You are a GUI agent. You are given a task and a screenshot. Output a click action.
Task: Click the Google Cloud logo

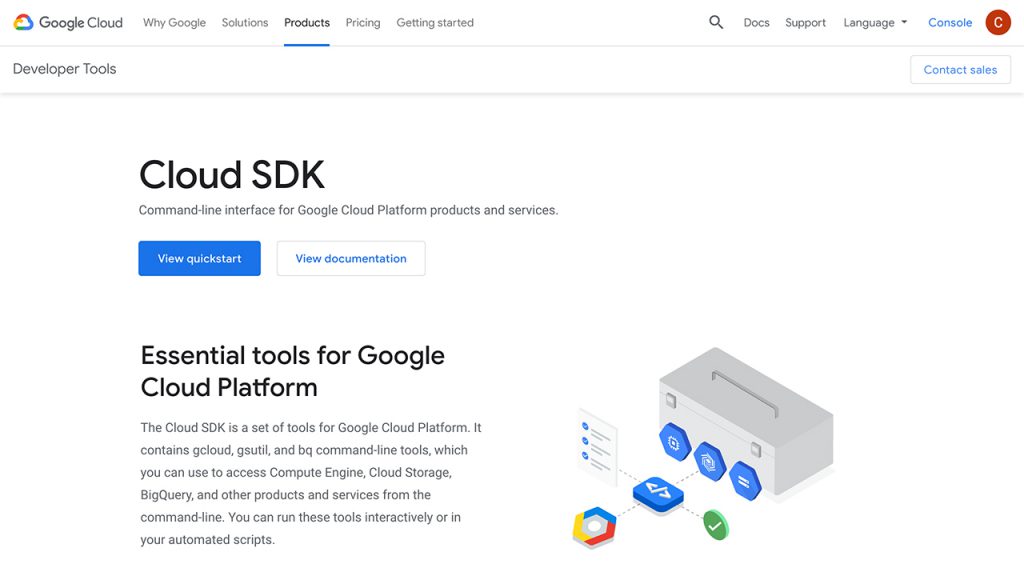[68, 22]
